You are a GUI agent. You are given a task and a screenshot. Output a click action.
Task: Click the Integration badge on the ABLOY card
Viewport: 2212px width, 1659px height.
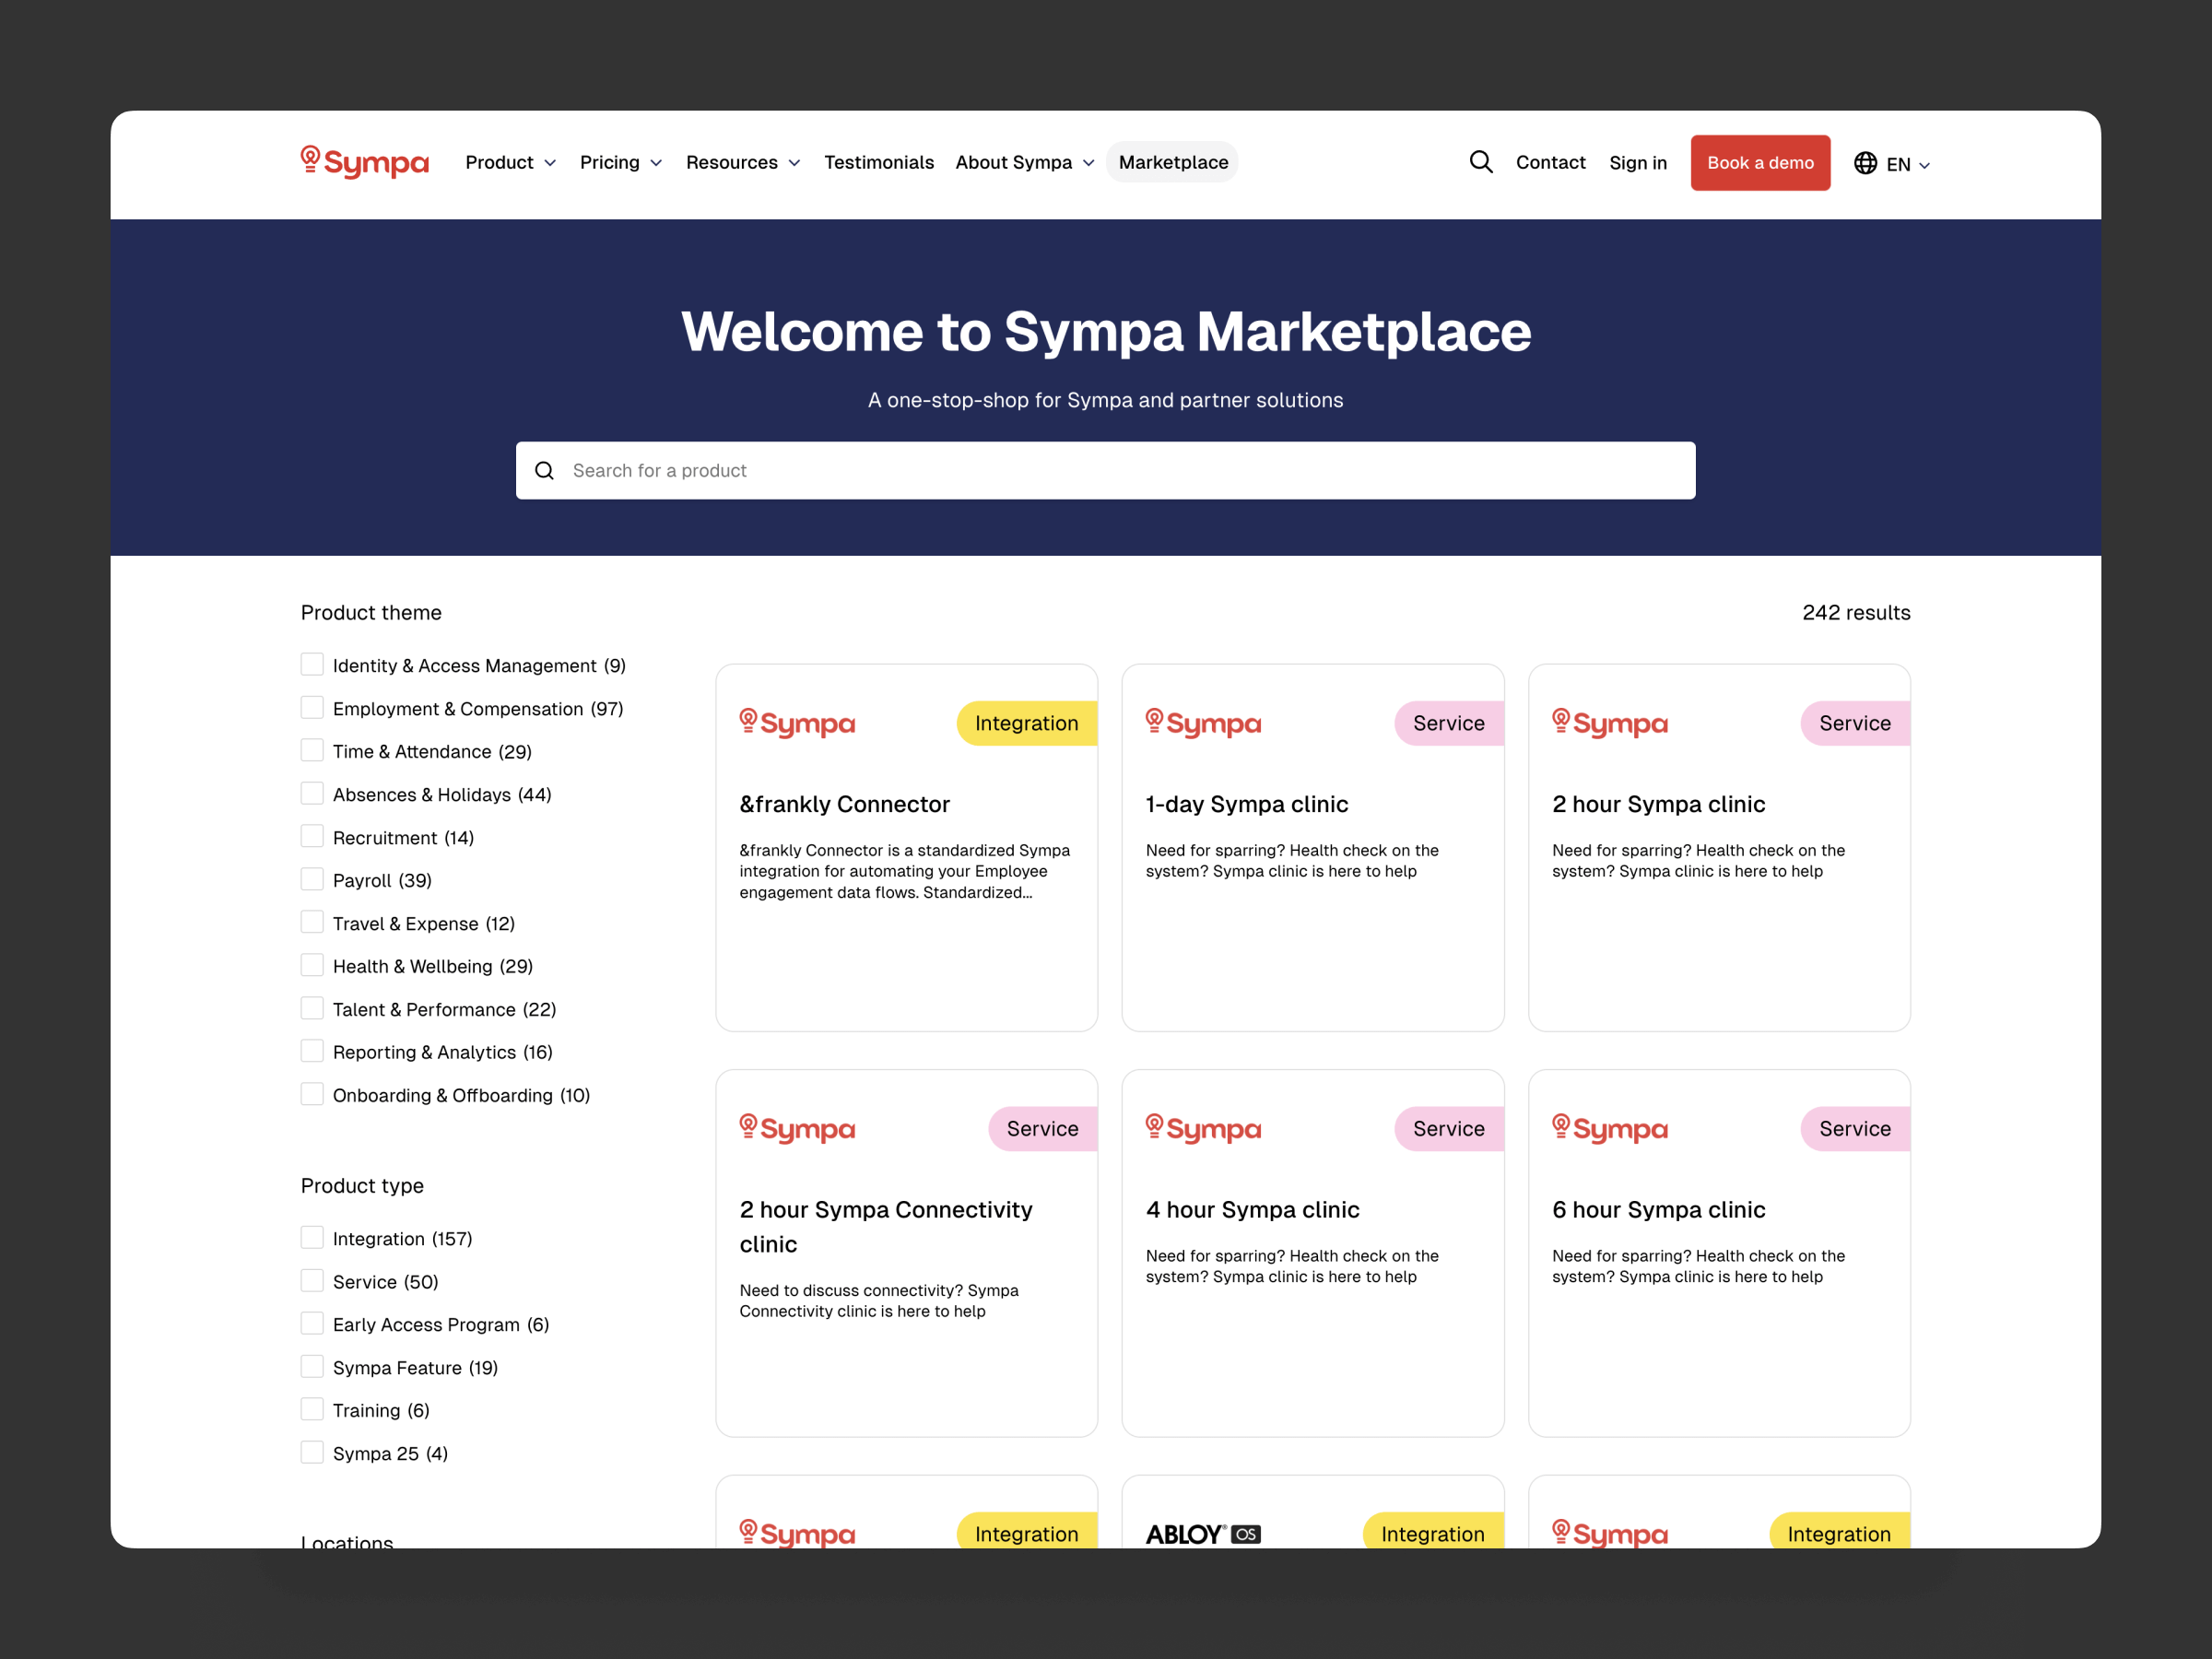tap(1433, 1531)
